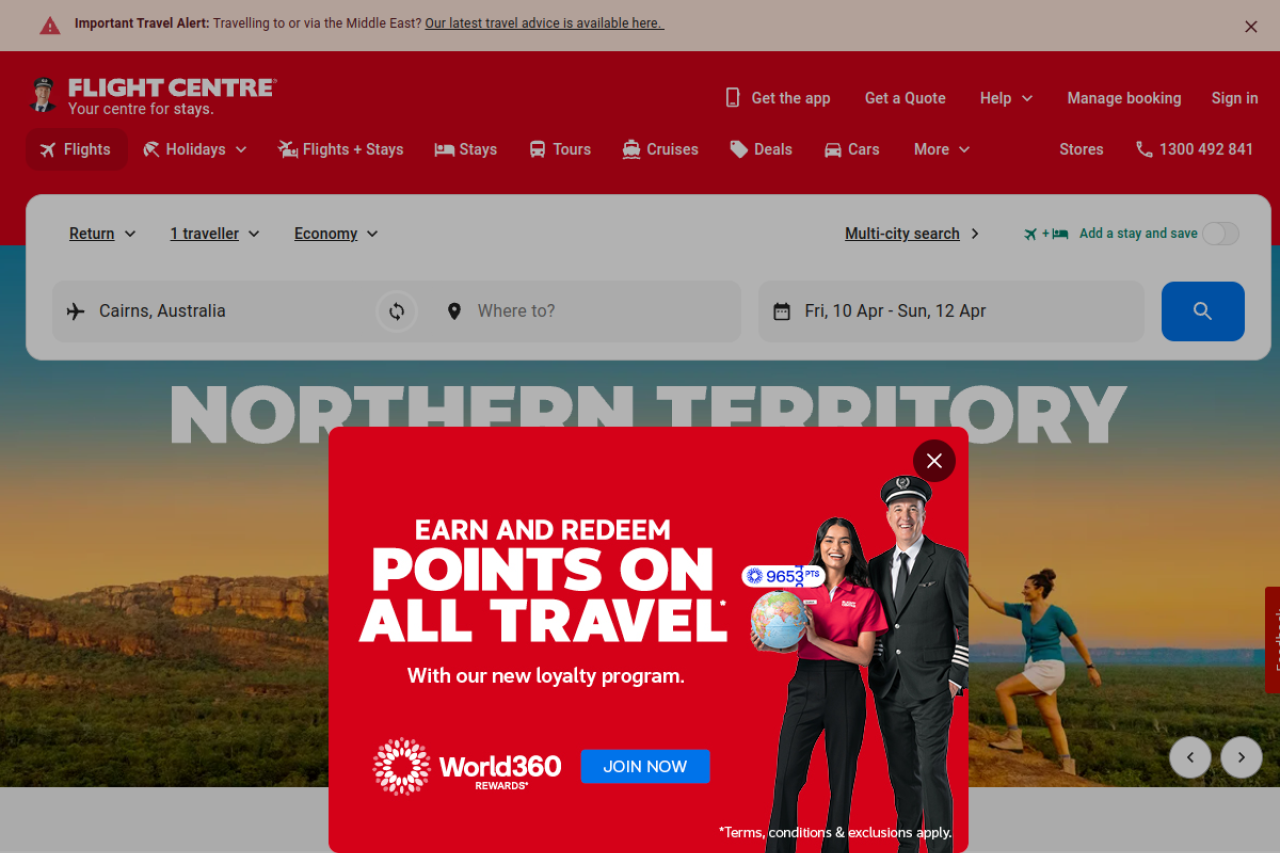Click the Flight Centre captain logo
This screenshot has height=853, width=1280.
tap(42, 95)
